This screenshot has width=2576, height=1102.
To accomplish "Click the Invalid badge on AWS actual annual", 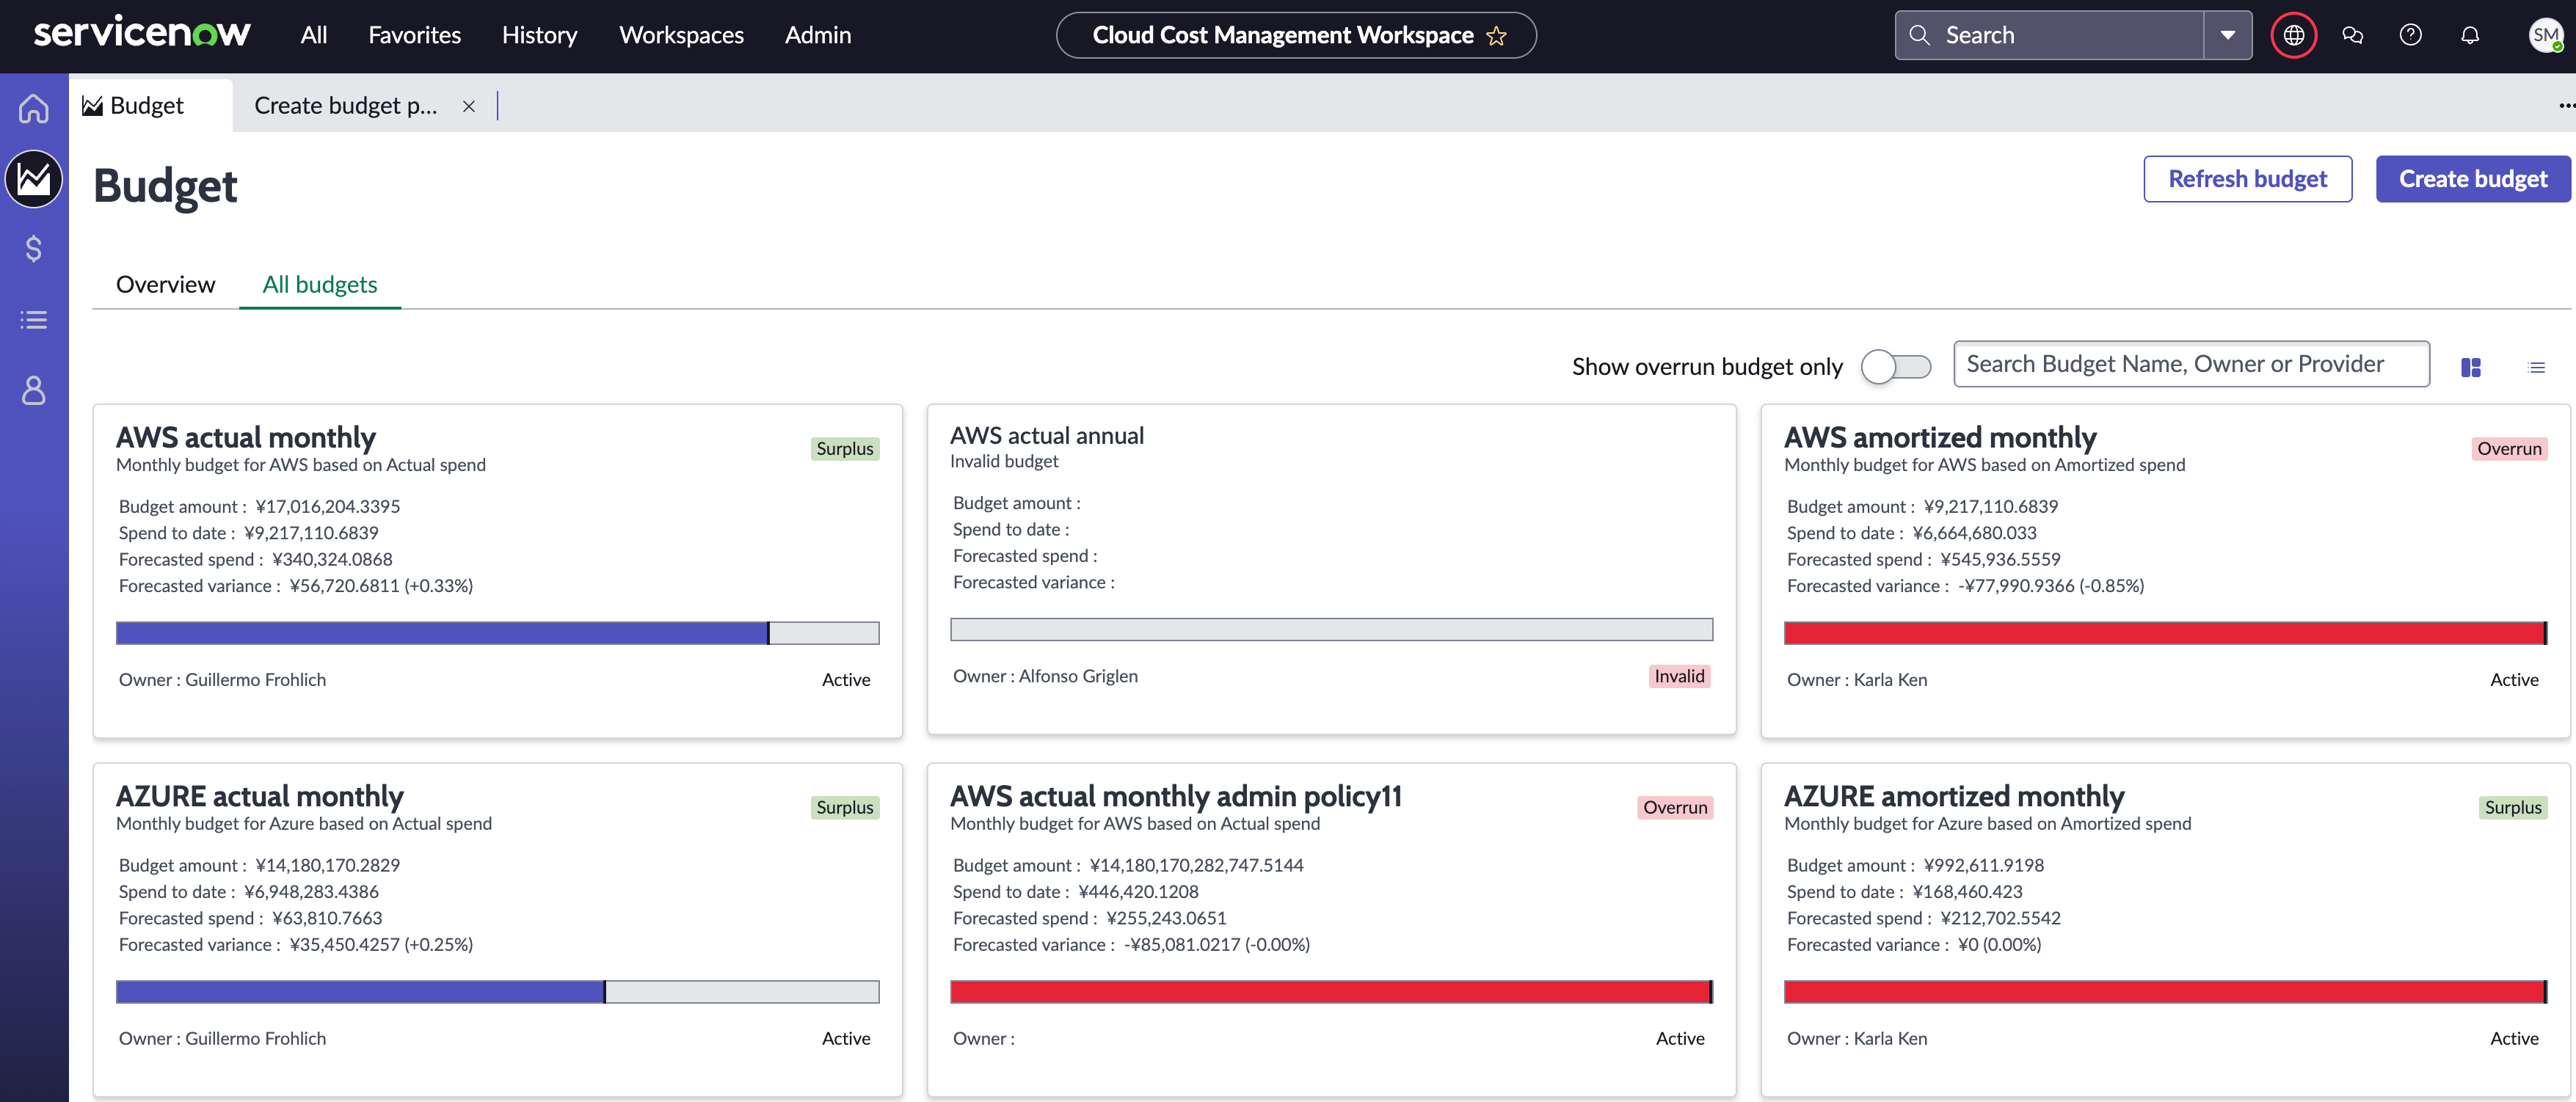I will pyautogui.click(x=1680, y=677).
